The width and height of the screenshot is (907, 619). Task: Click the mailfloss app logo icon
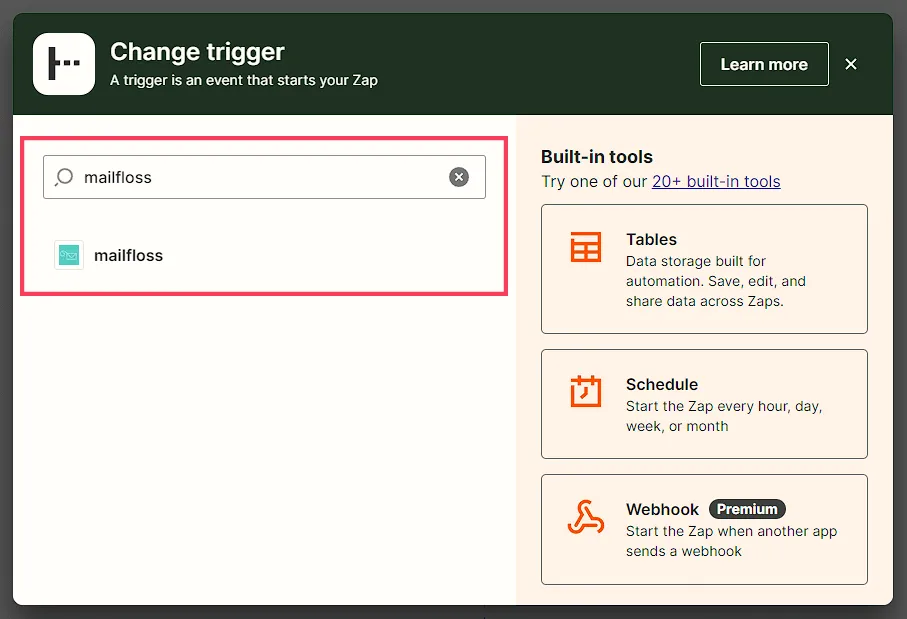click(x=69, y=255)
